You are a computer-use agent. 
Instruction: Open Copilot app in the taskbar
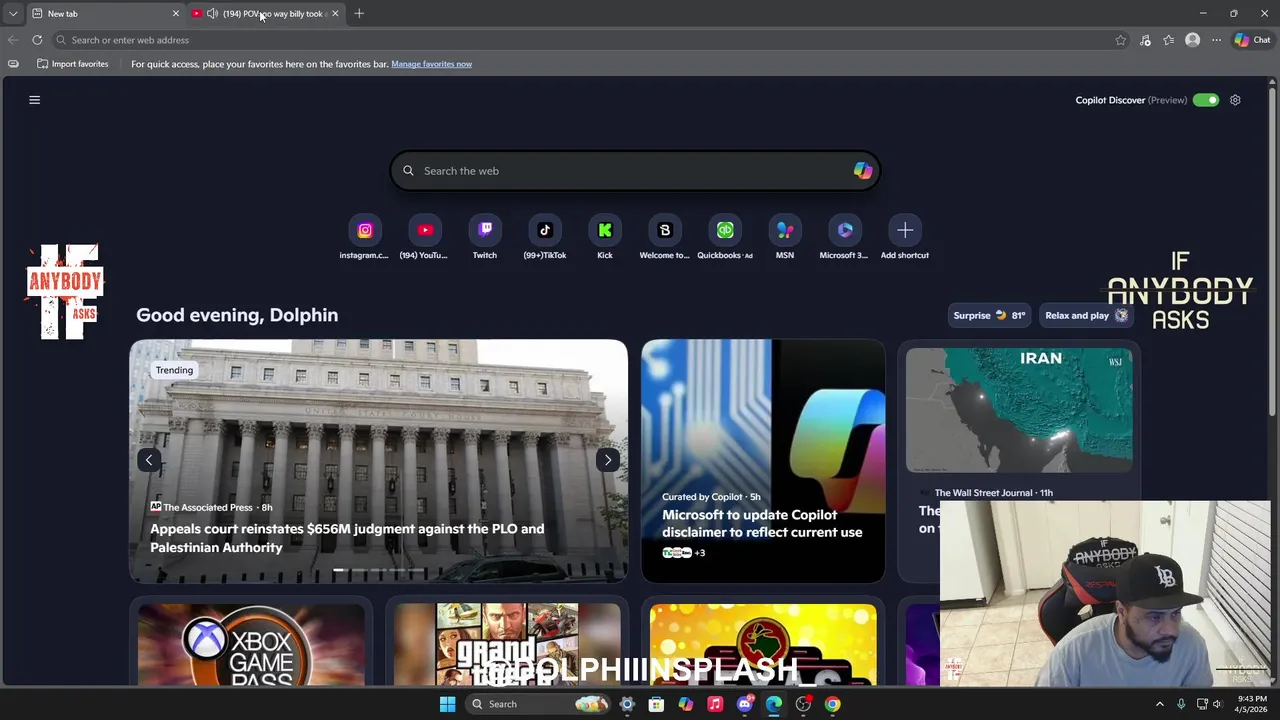pyautogui.click(x=686, y=704)
